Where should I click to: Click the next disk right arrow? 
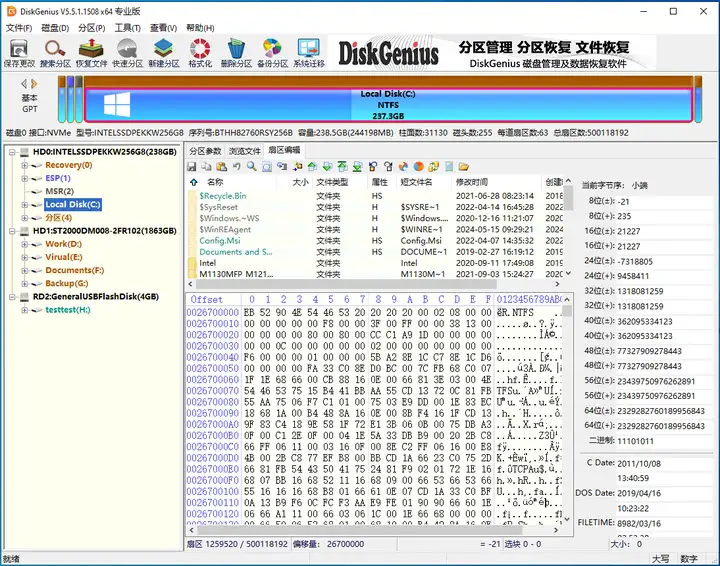(x=34, y=84)
